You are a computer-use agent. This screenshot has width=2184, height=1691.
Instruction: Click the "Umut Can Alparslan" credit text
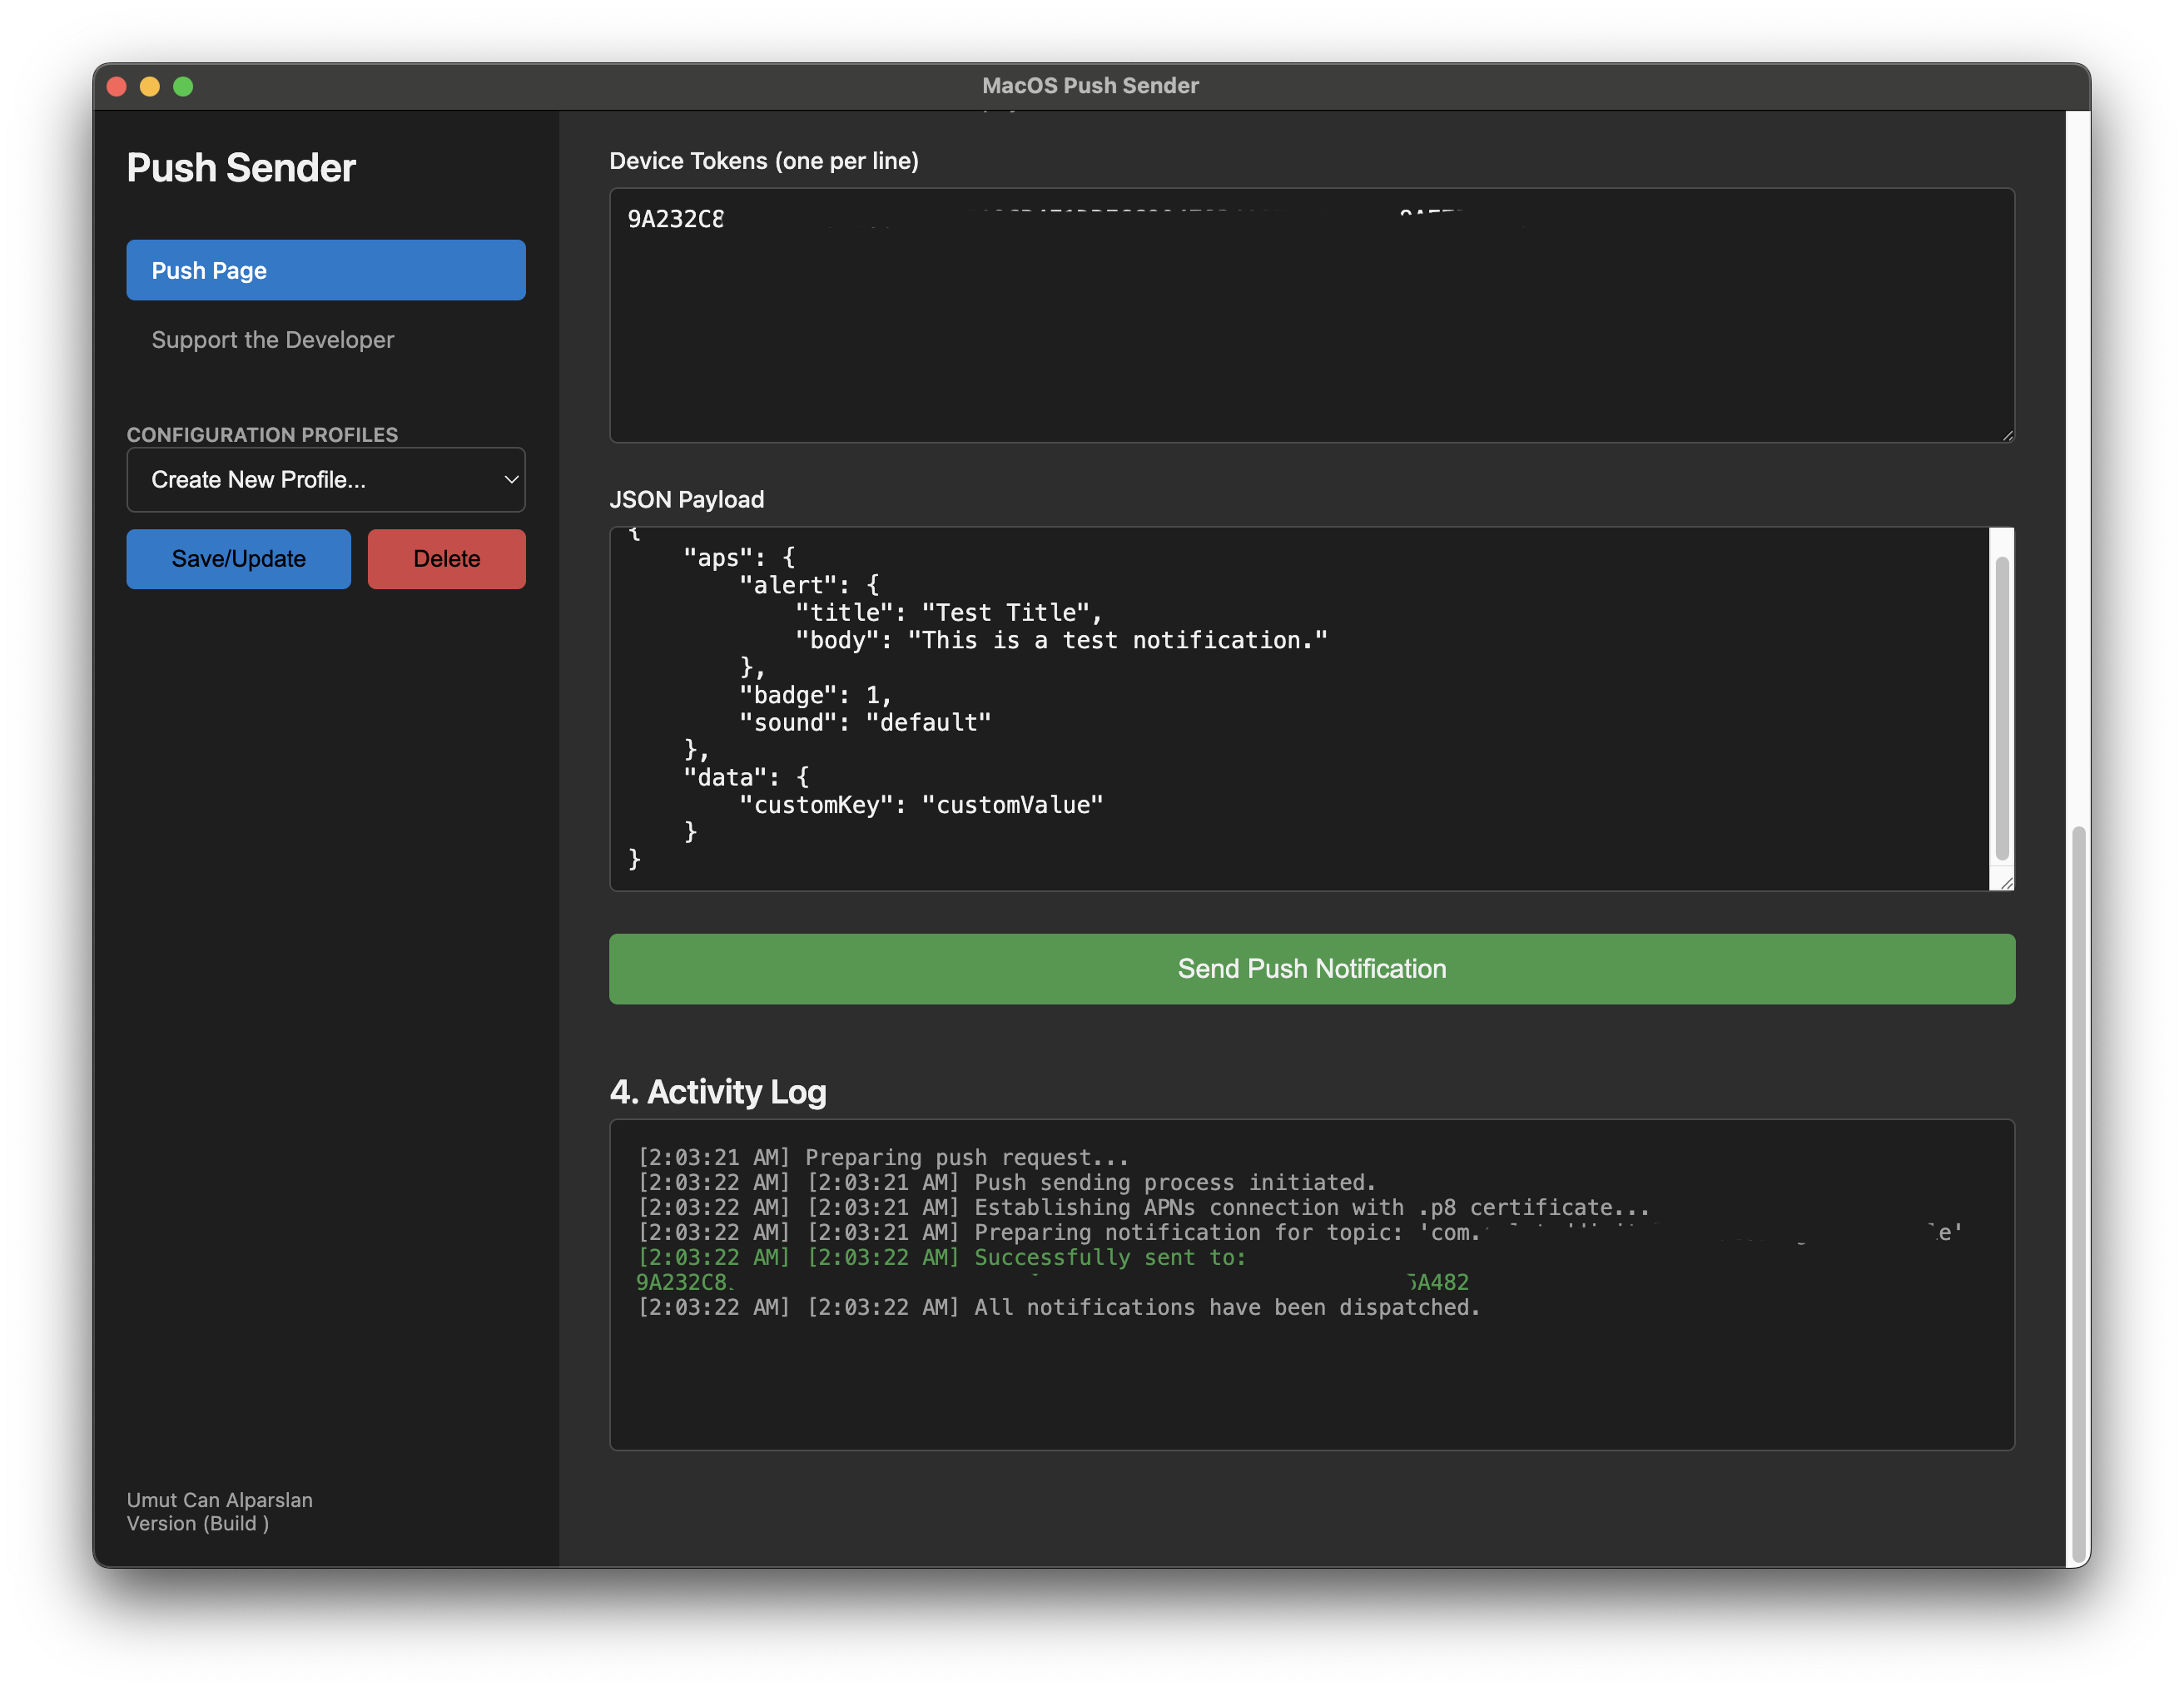(219, 1500)
